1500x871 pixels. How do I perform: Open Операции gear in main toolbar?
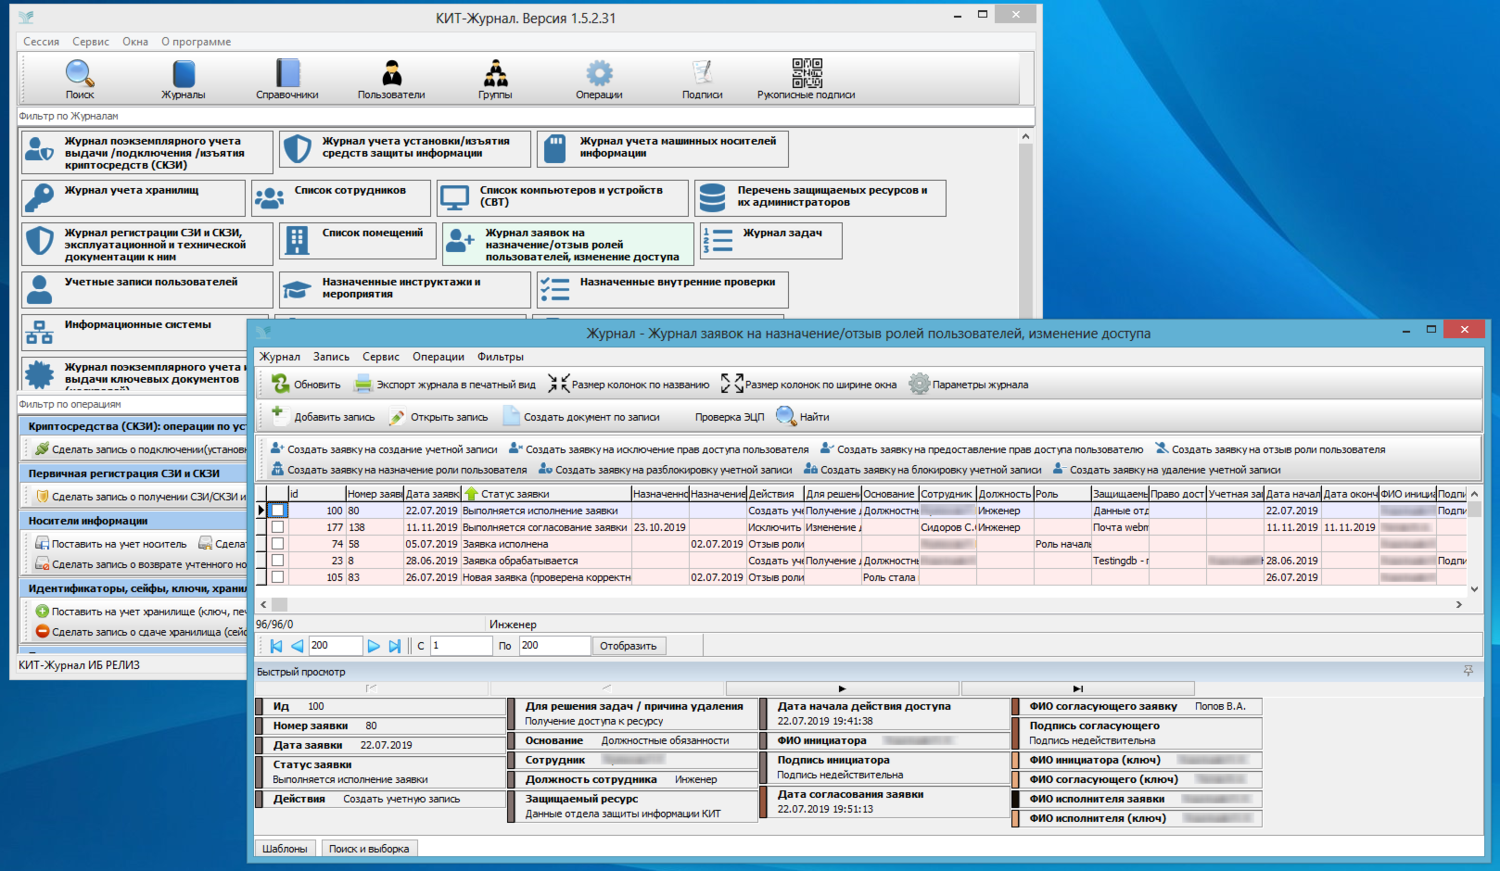599,79
